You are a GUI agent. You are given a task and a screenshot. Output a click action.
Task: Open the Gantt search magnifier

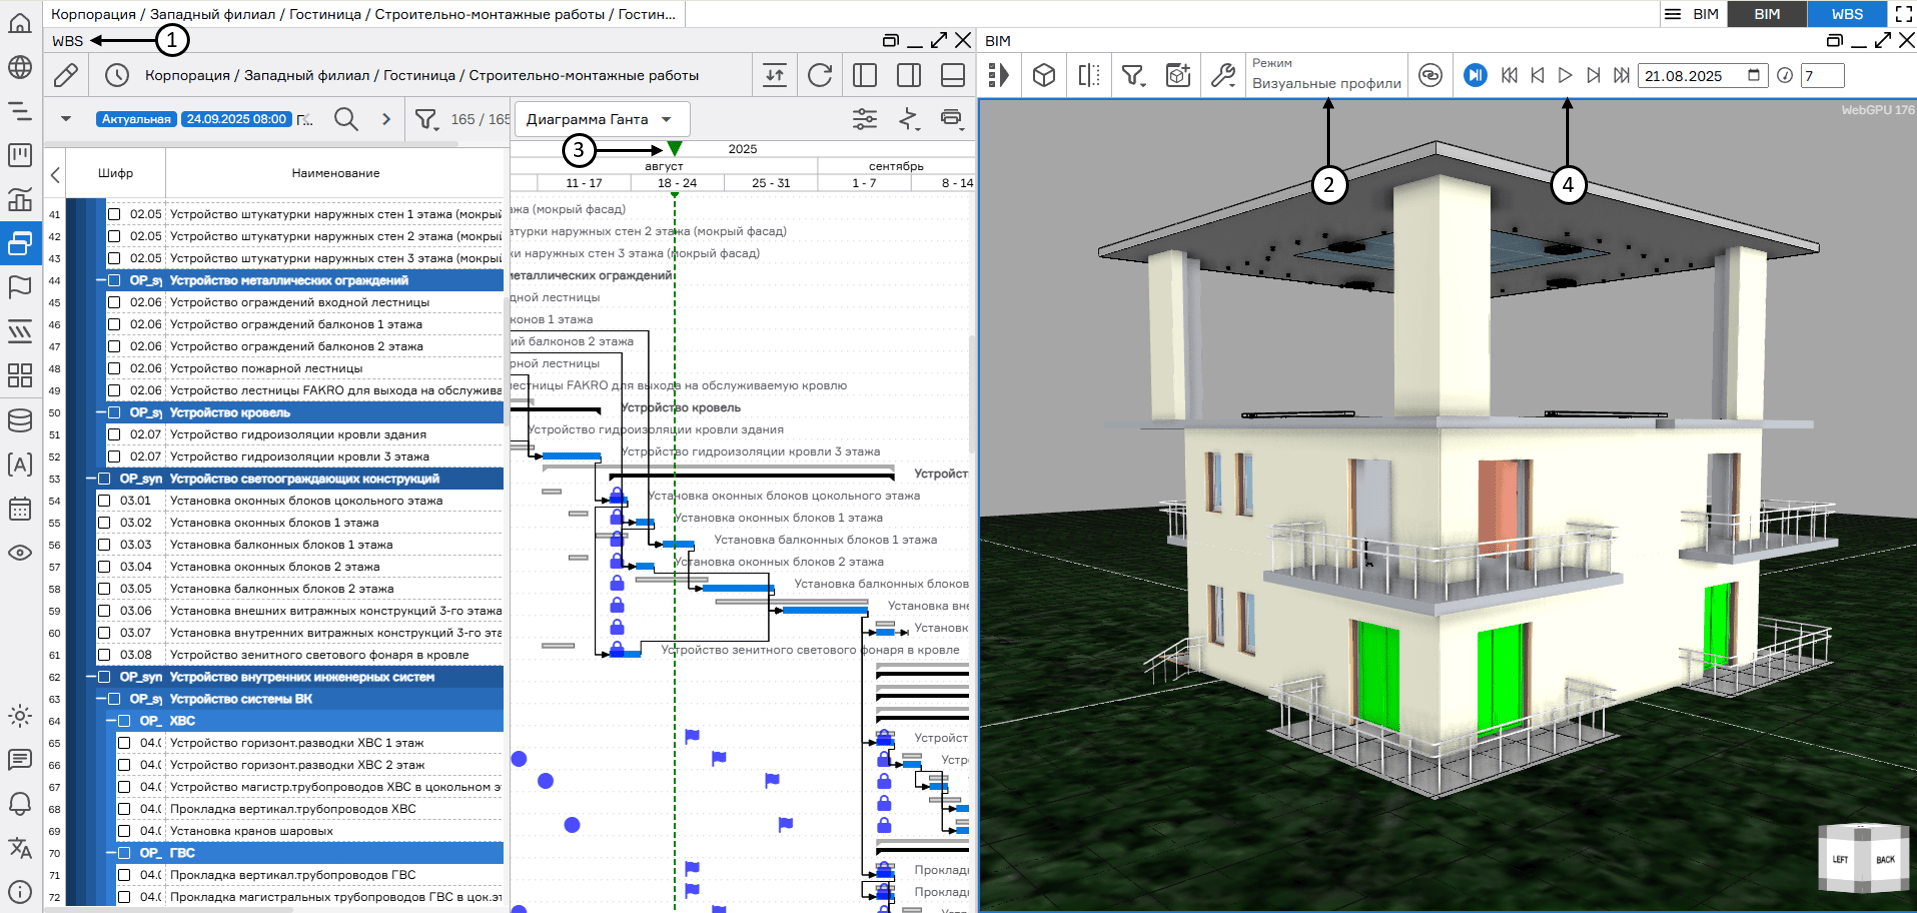click(x=346, y=119)
